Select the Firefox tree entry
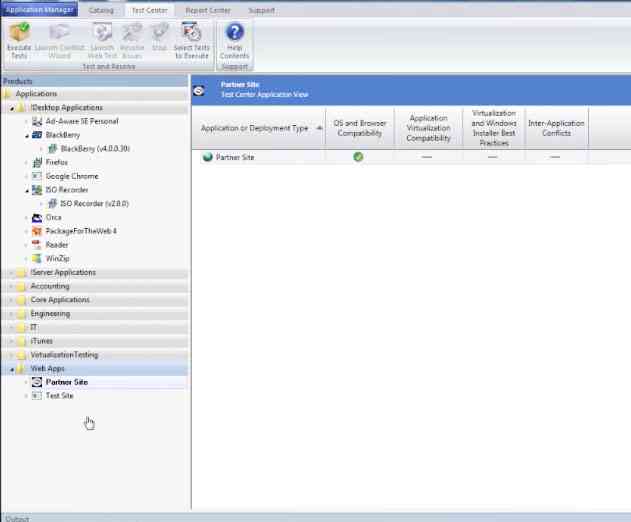The width and height of the screenshot is (631, 522). point(57,162)
